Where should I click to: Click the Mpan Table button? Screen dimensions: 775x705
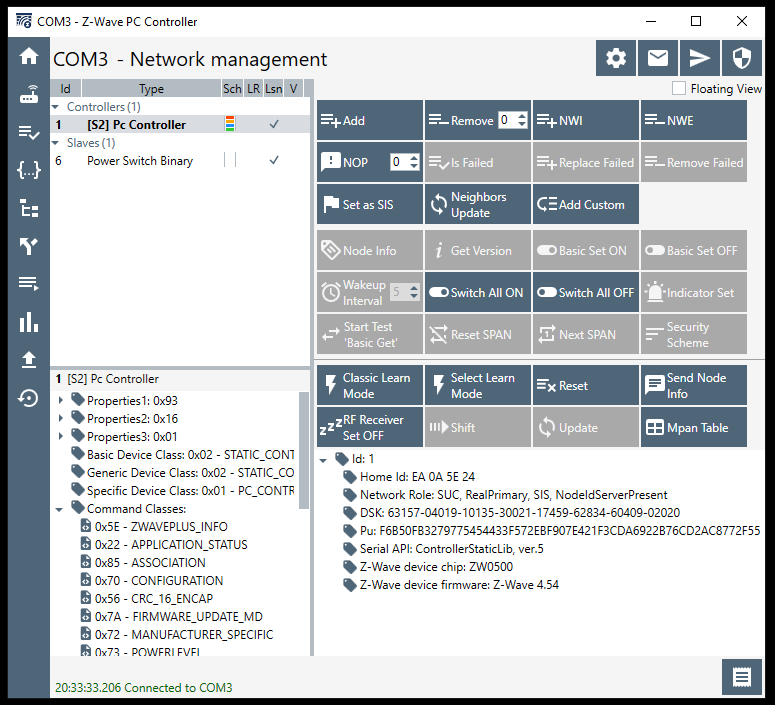[693, 428]
